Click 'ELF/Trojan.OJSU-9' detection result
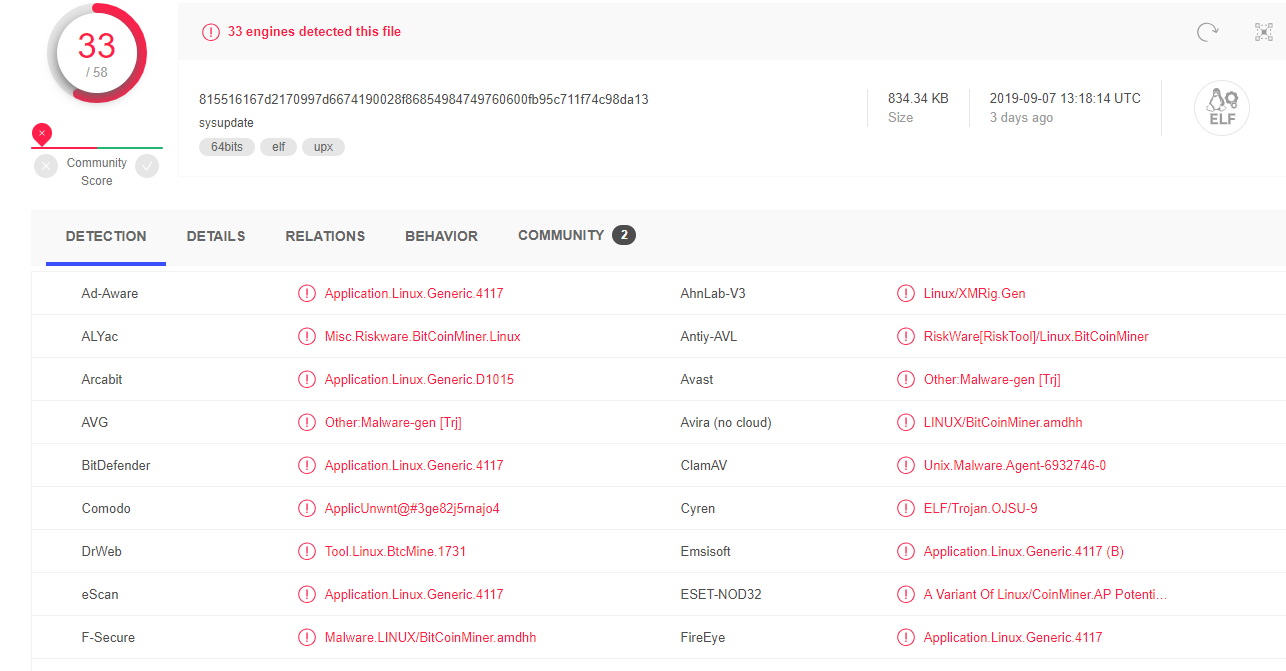This screenshot has height=671, width=1286. (x=981, y=509)
